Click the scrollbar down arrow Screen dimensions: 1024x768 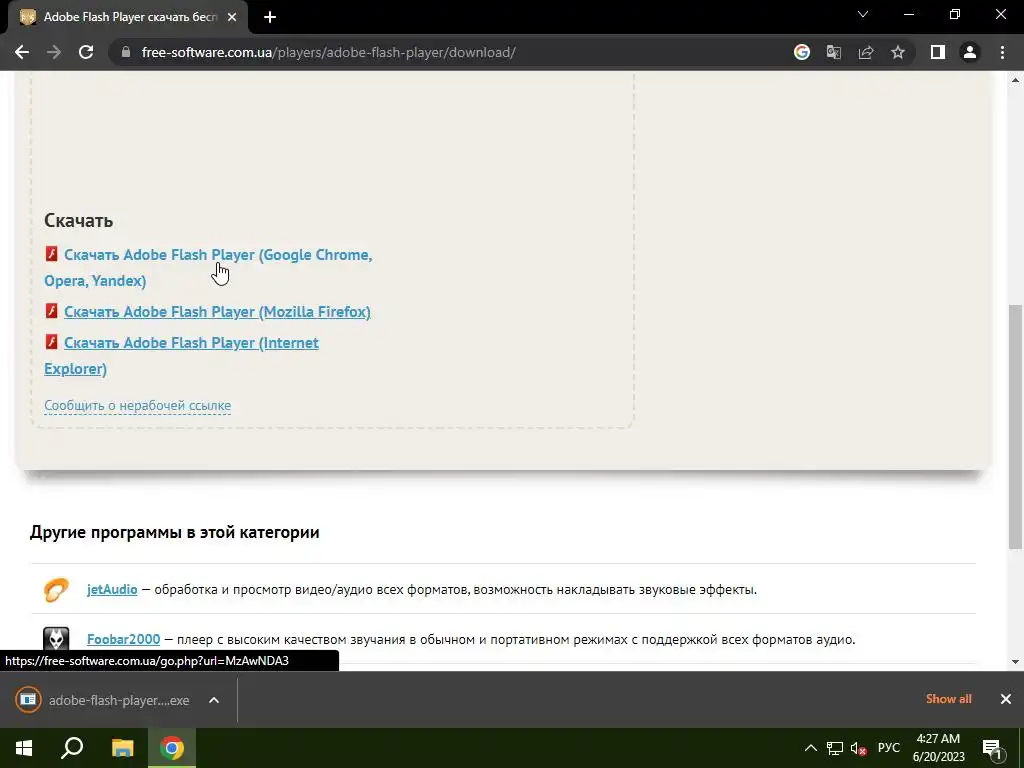coord(1015,662)
